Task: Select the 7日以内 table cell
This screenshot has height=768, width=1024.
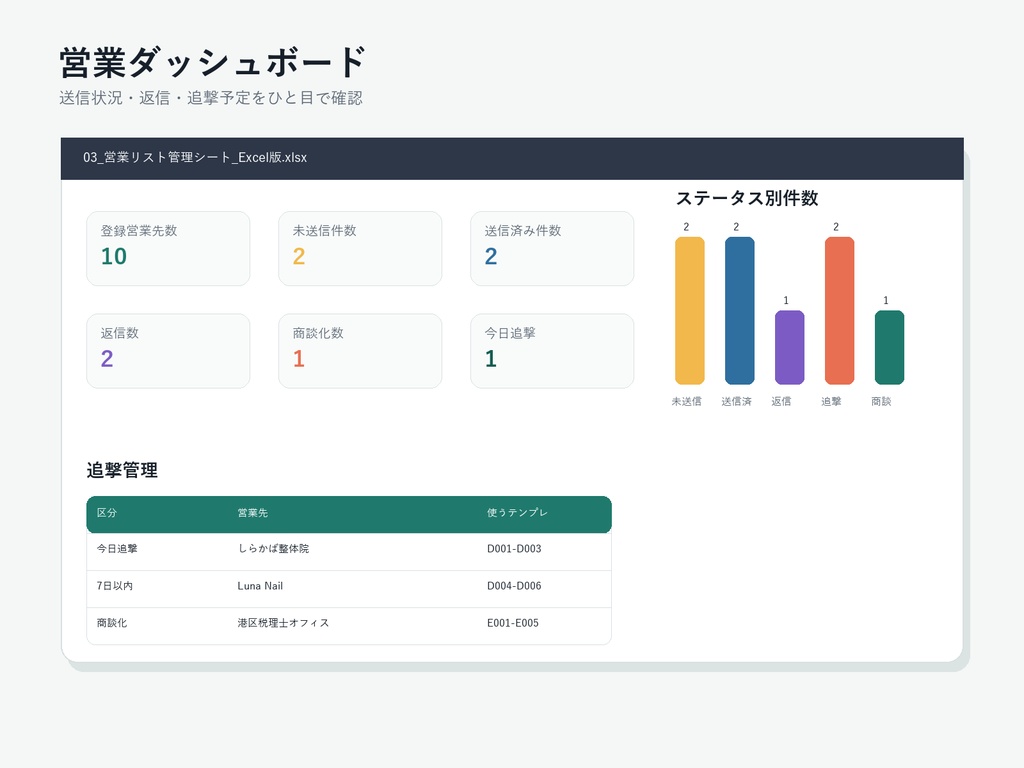Action: (x=114, y=586)
